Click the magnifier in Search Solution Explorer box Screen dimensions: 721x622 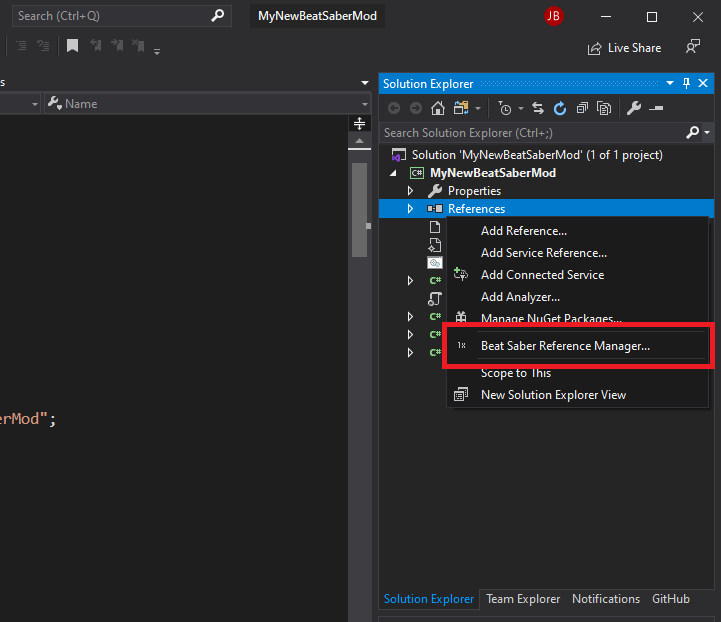[692, 133]
